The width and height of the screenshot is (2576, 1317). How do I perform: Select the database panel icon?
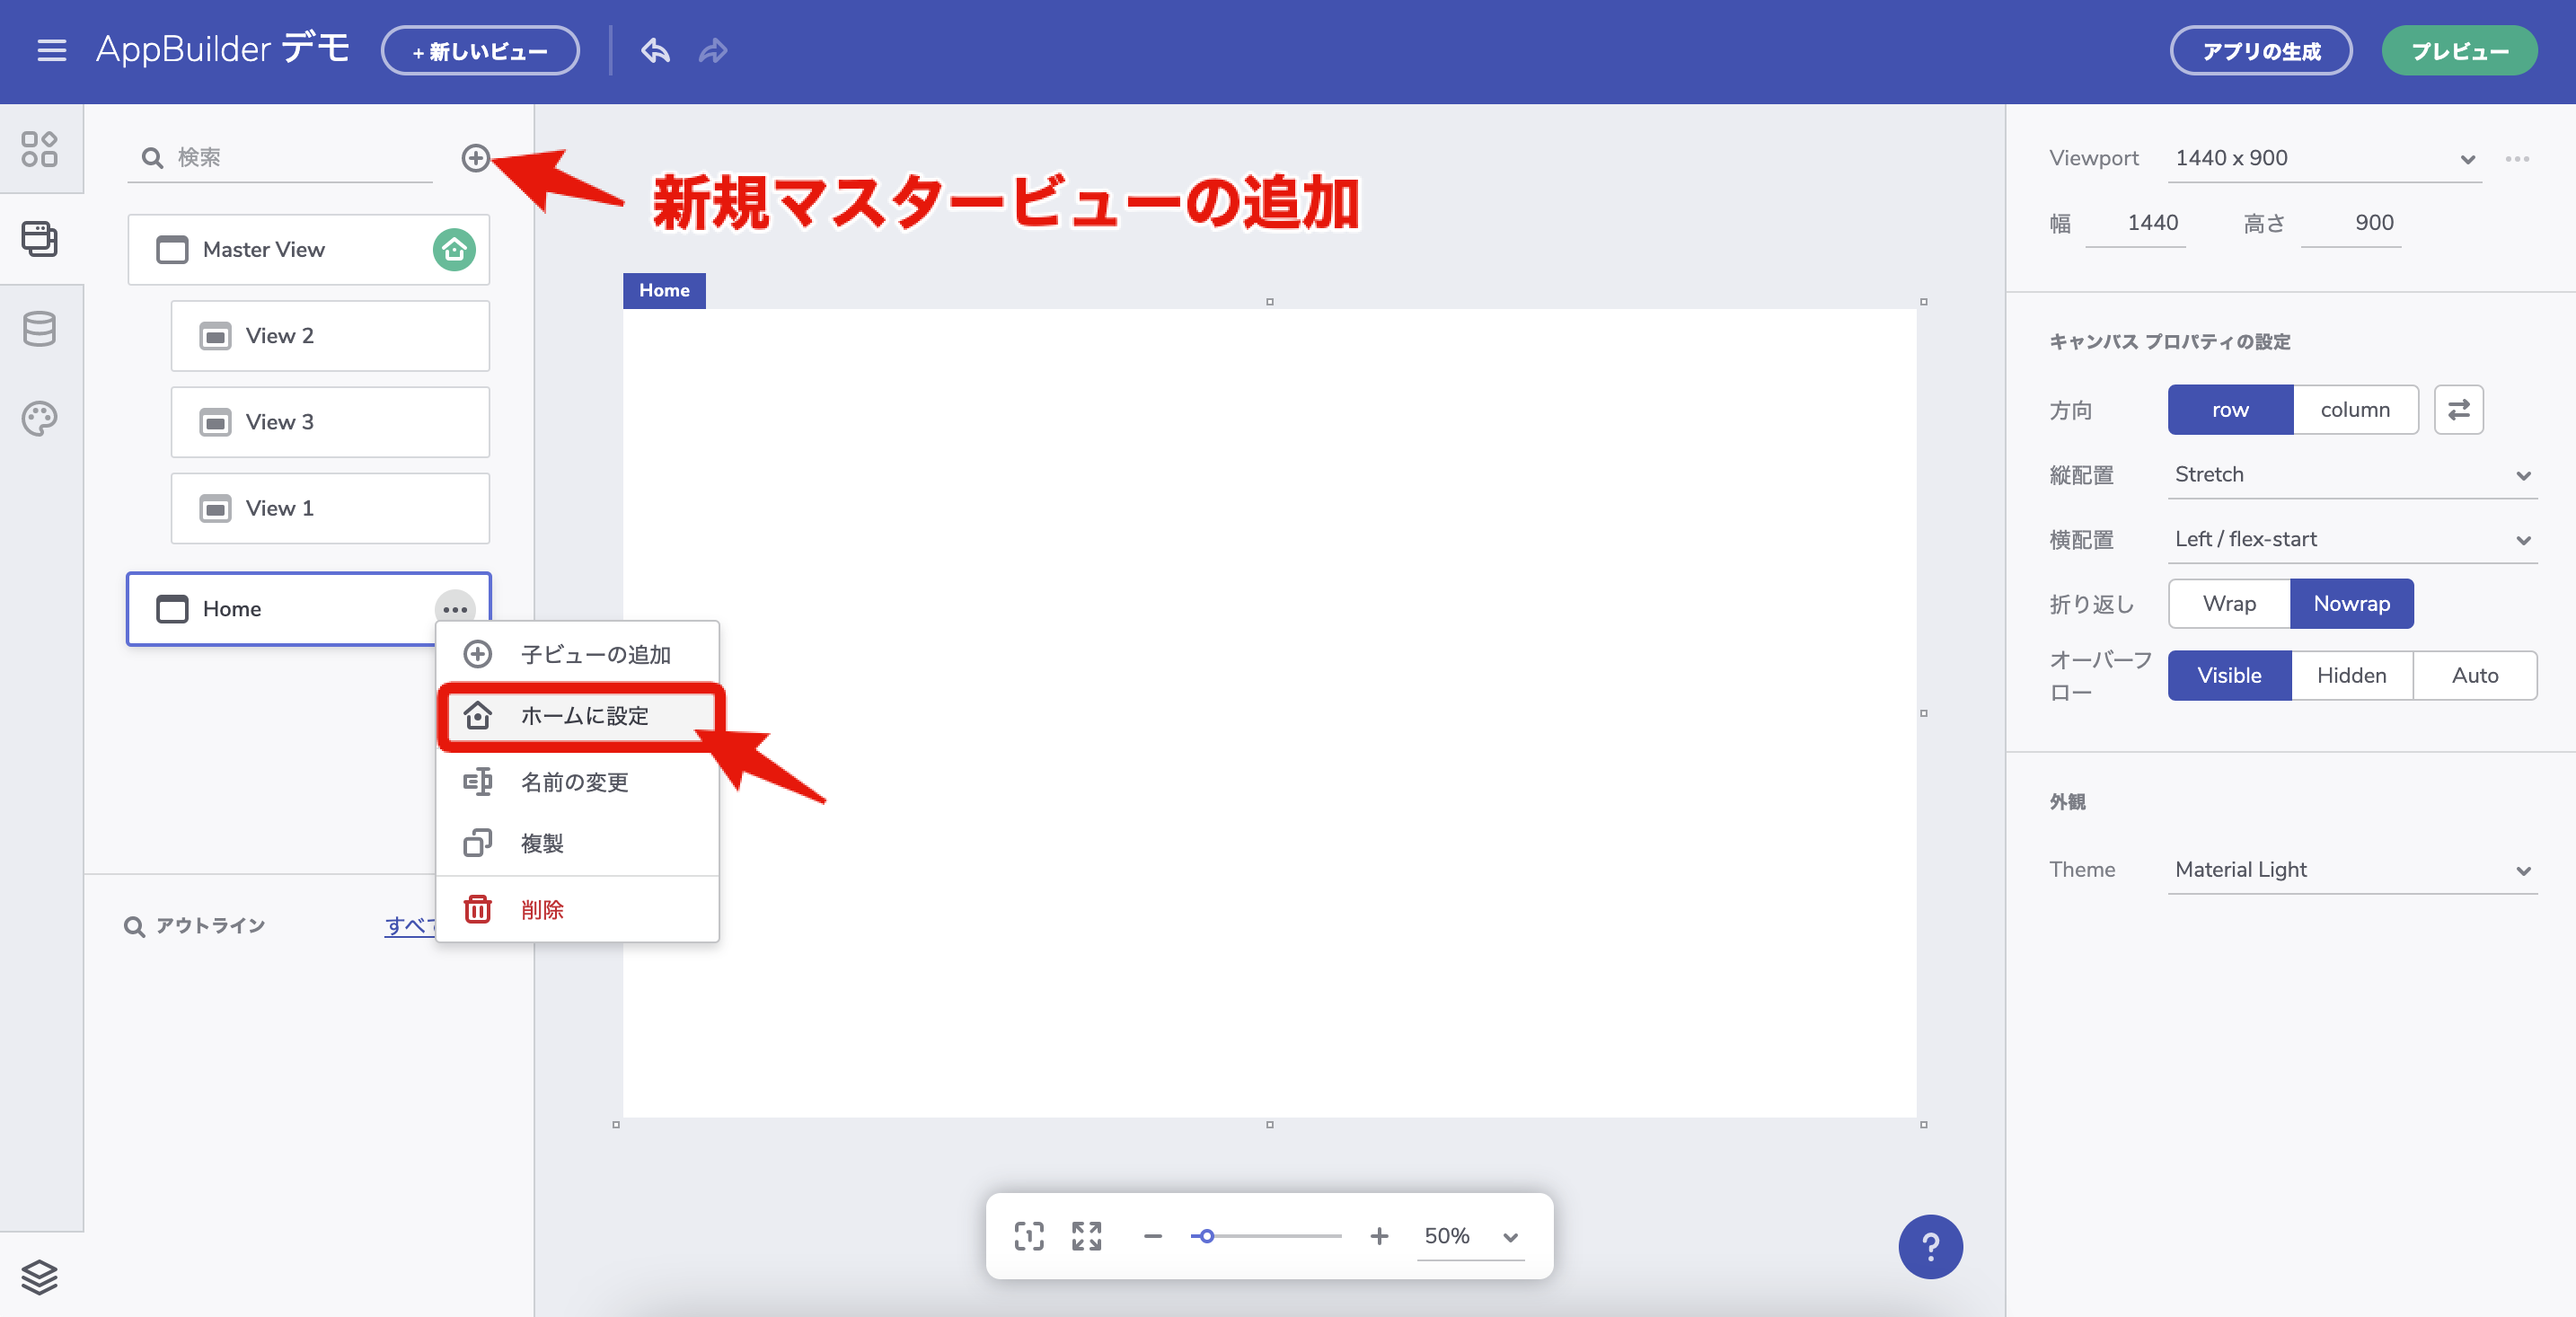tap(41, 329)
